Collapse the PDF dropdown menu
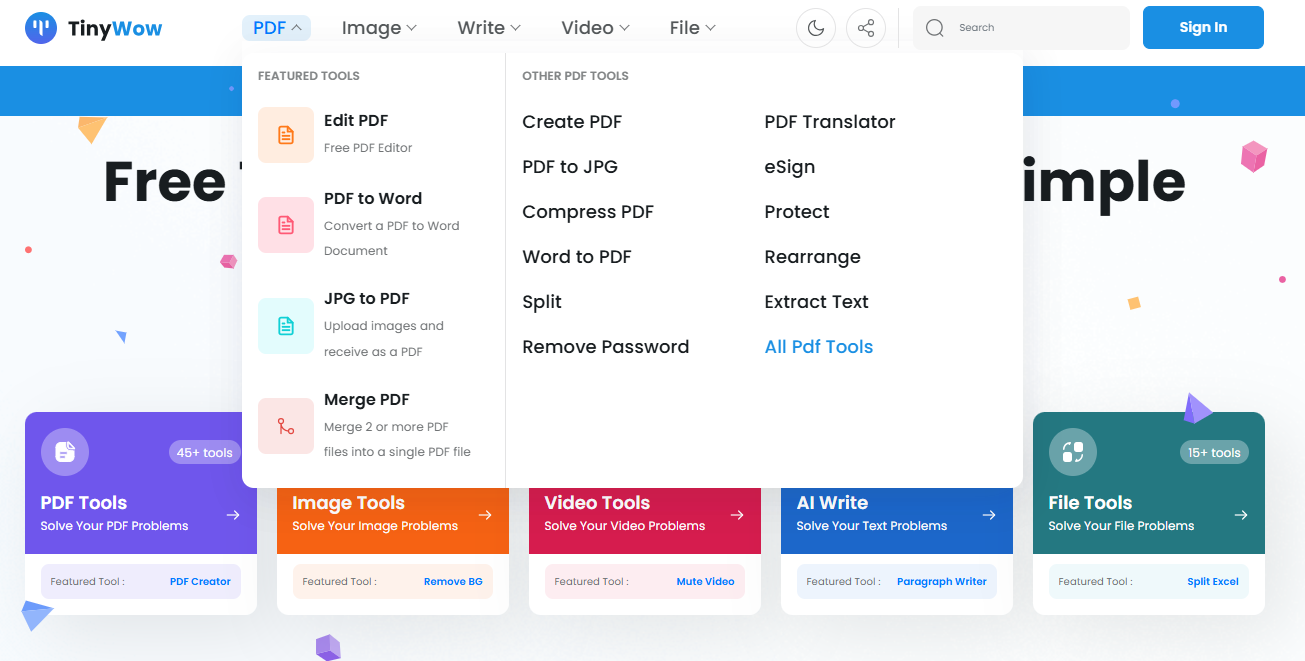Viewport: 1305px width, 661px height. click(x=277, y=28)
